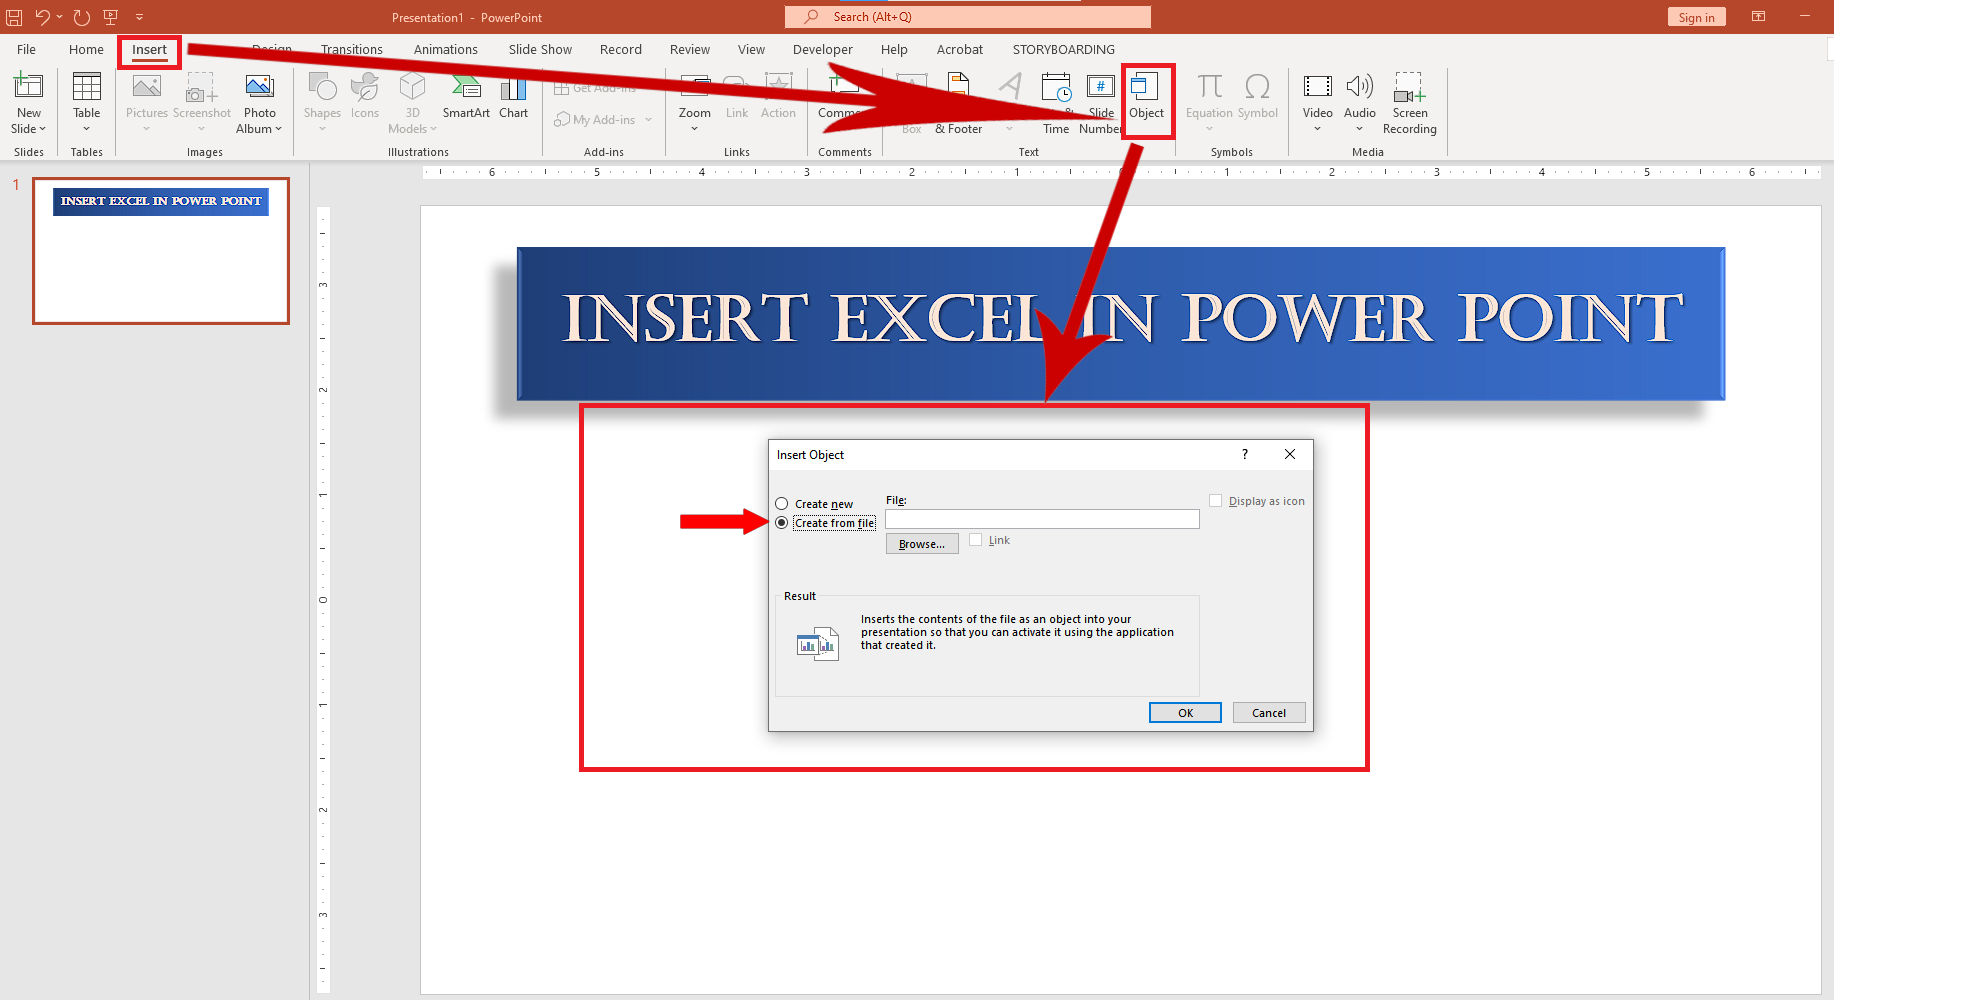Expand the Audio dropdown arrow
Image resolution: width=1982 pixels, height=1000 pixels.
click(1359, 129)
